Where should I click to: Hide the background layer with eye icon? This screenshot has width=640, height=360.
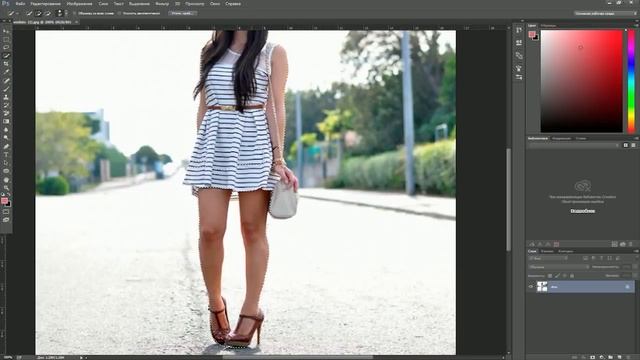click(531, 287)
